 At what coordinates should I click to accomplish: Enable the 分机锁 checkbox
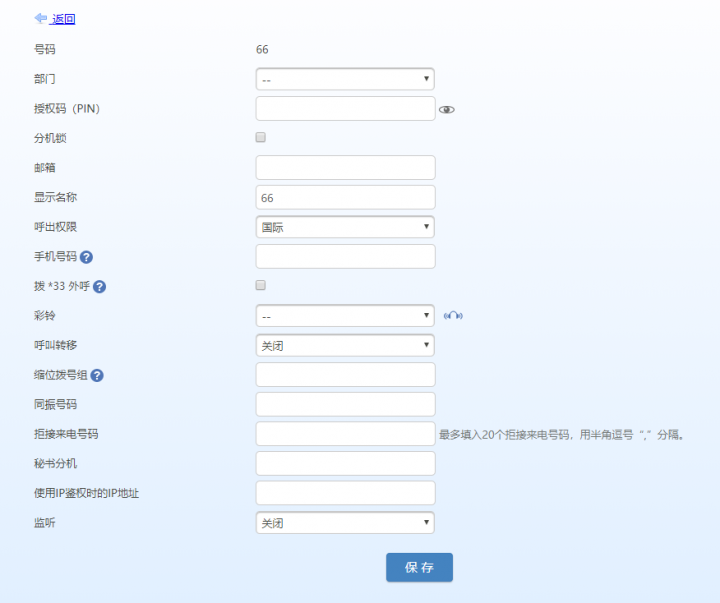(260, 137)
